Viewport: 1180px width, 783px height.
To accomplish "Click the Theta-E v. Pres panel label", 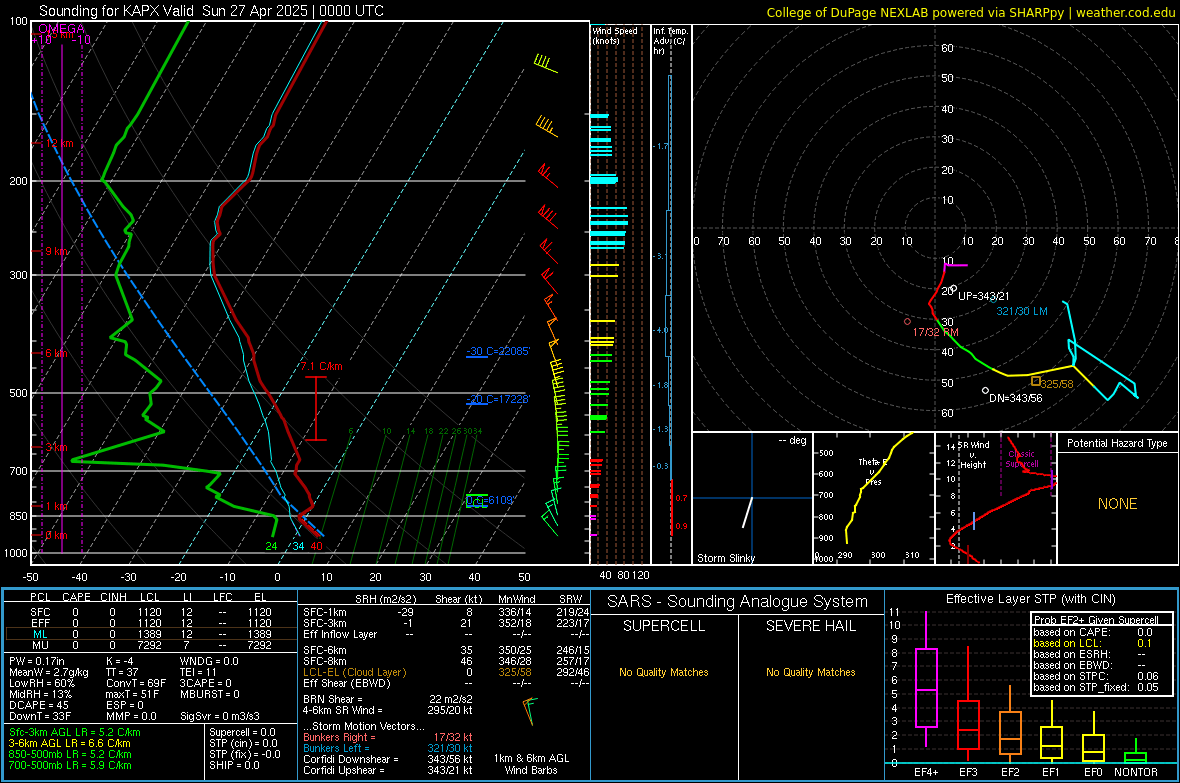I will point(873,471).
